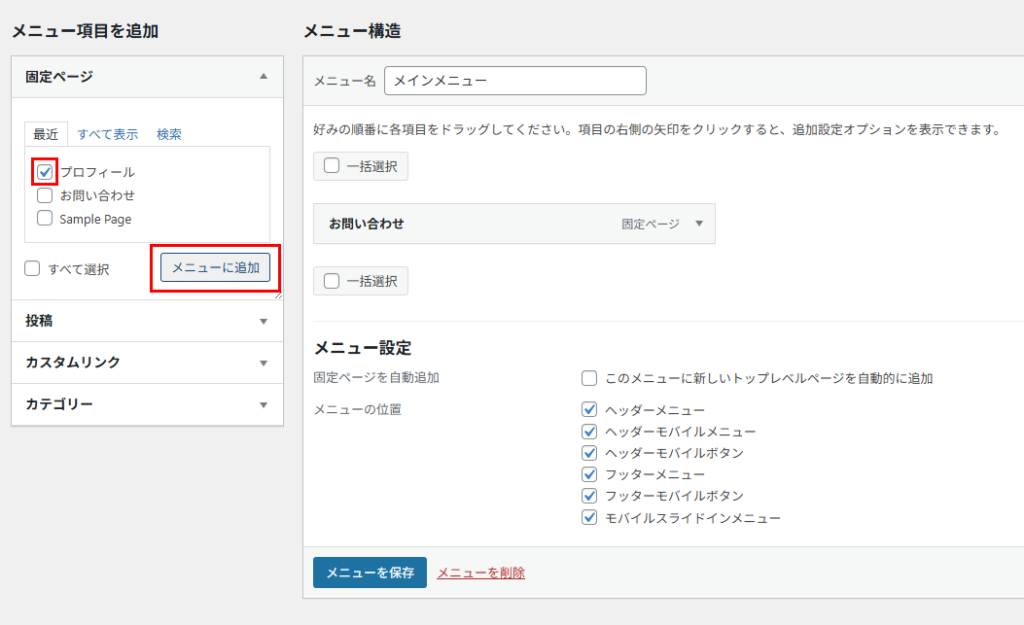The height and width of the screenshot is (625, 1024).
Task: Uncheck the ヘッダーメニュー location checkbox
Action: (x=590, y=410)
